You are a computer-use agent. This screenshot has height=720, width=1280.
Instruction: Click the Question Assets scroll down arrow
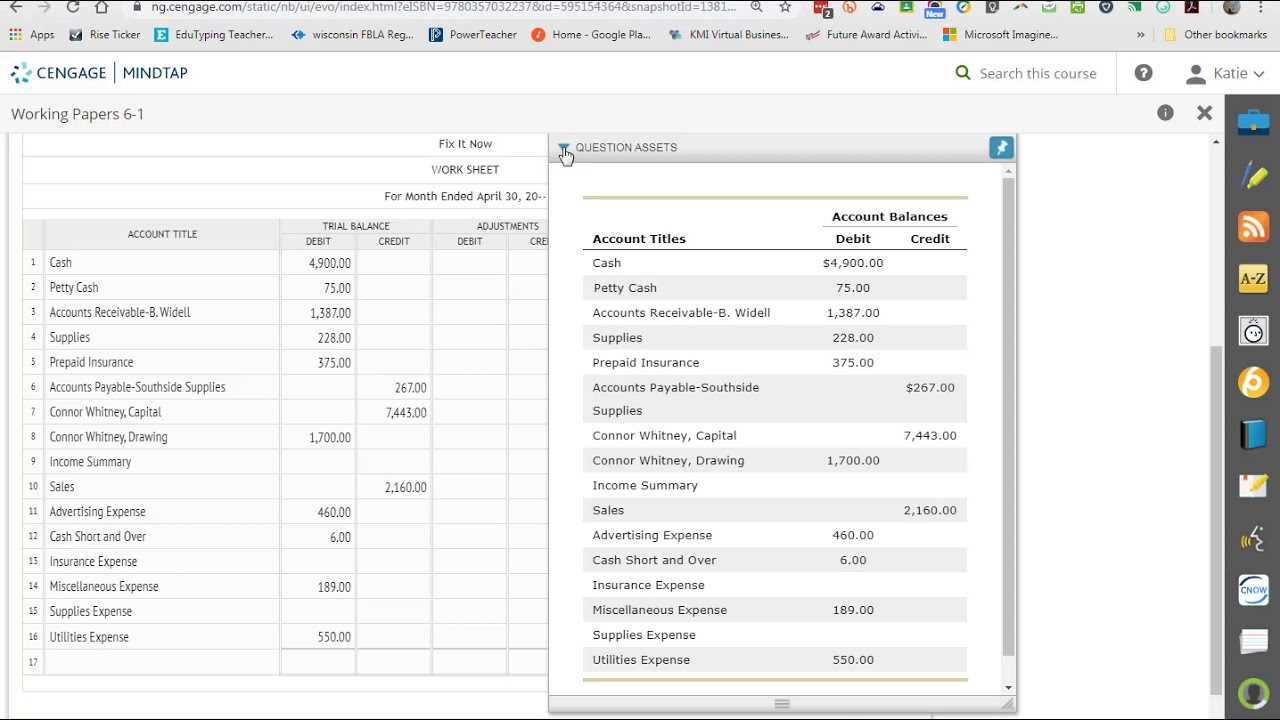click(1008, 687)
